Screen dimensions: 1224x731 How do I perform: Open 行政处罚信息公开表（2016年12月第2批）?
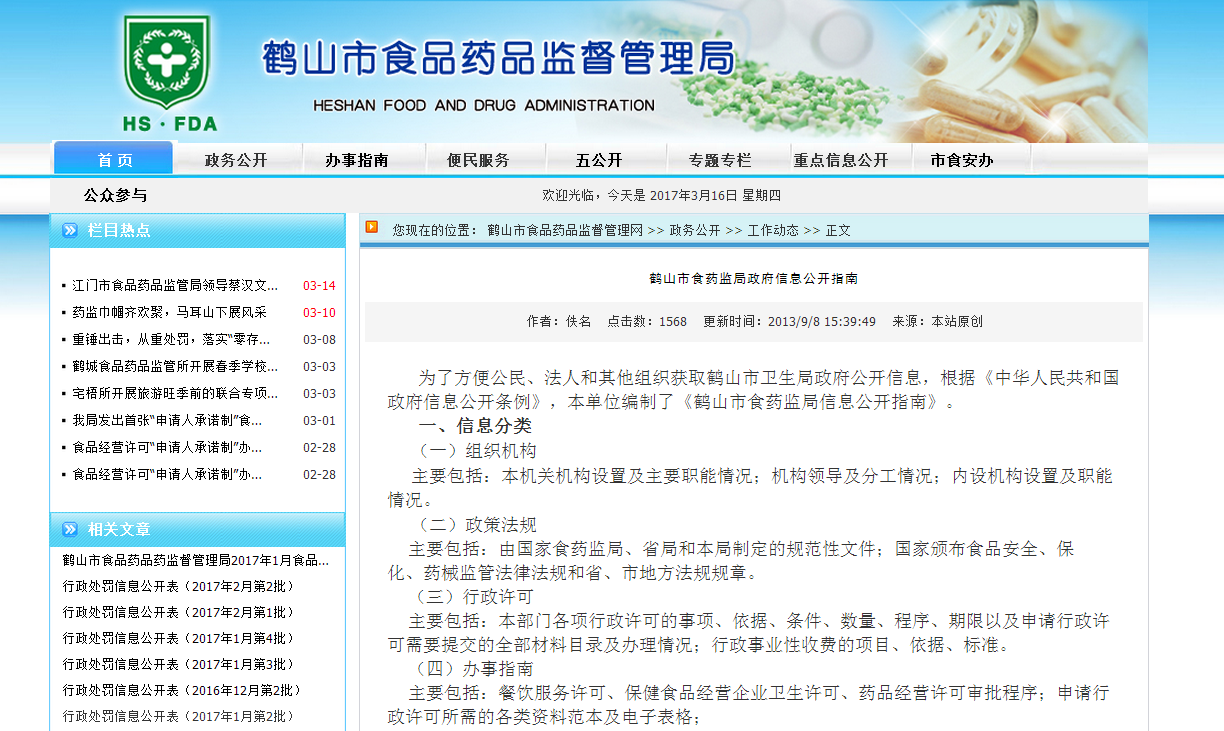(x=182, y=690)
